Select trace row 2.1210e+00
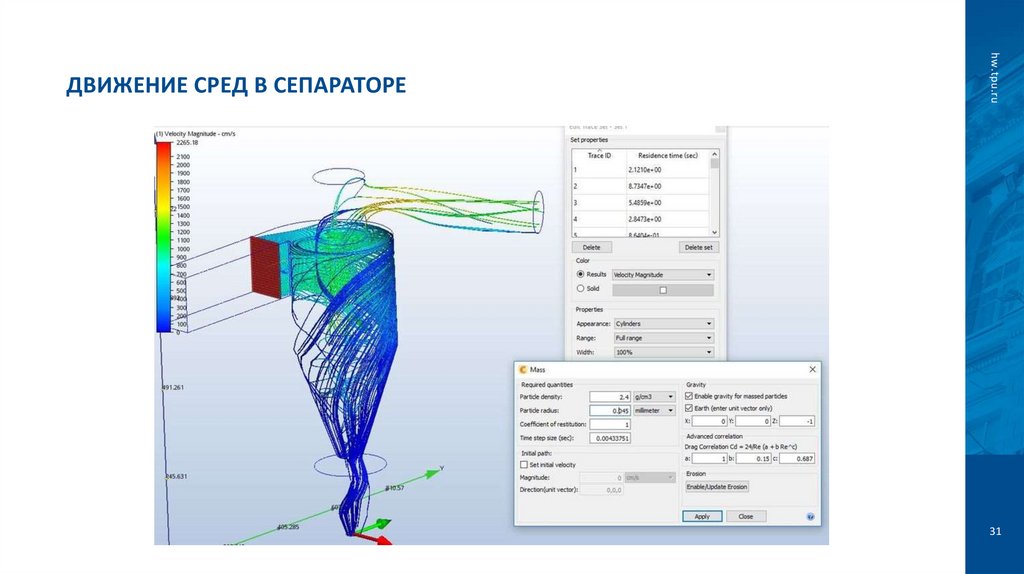 tap(640, 170)
